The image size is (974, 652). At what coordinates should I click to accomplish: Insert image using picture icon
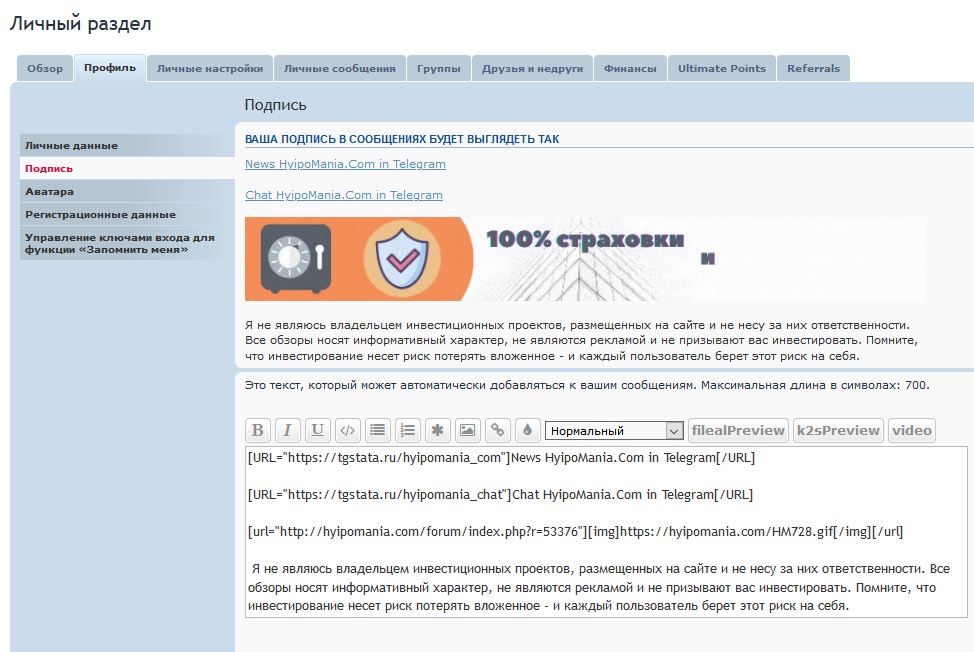(467, 430)
